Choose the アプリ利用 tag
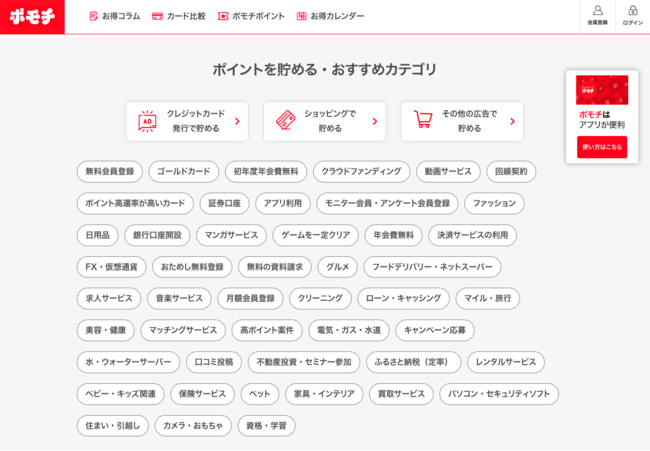Image resolution: width=650 pixels, height=451 pixels. [283, 203]
